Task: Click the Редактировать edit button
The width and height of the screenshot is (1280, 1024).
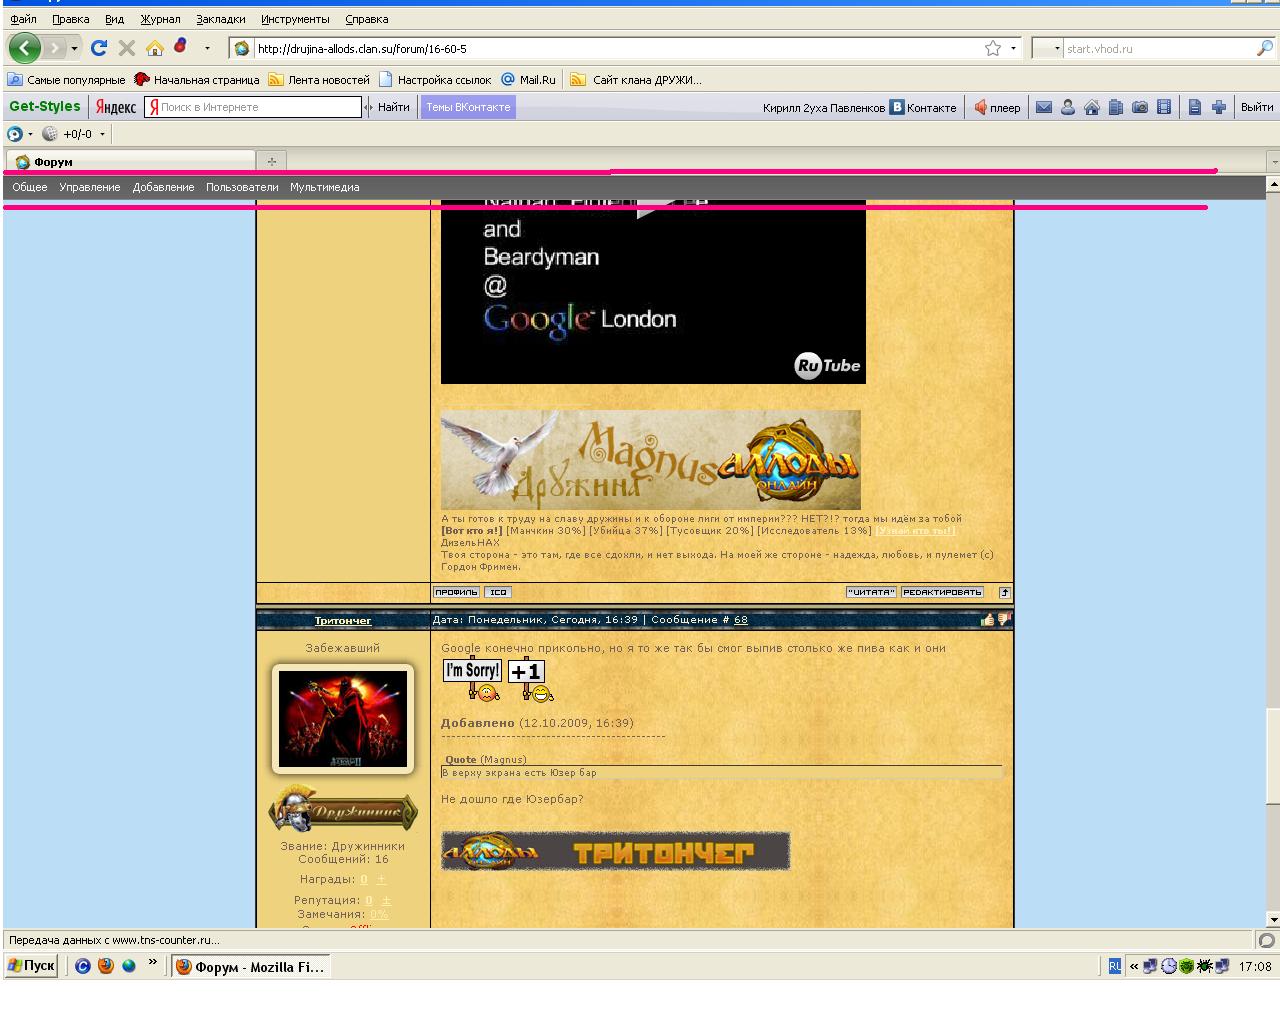Action: coord(942,592)
